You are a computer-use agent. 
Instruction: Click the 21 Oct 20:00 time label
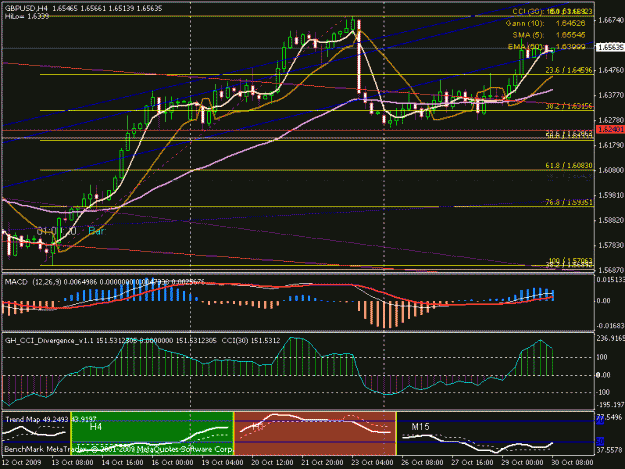322,463
